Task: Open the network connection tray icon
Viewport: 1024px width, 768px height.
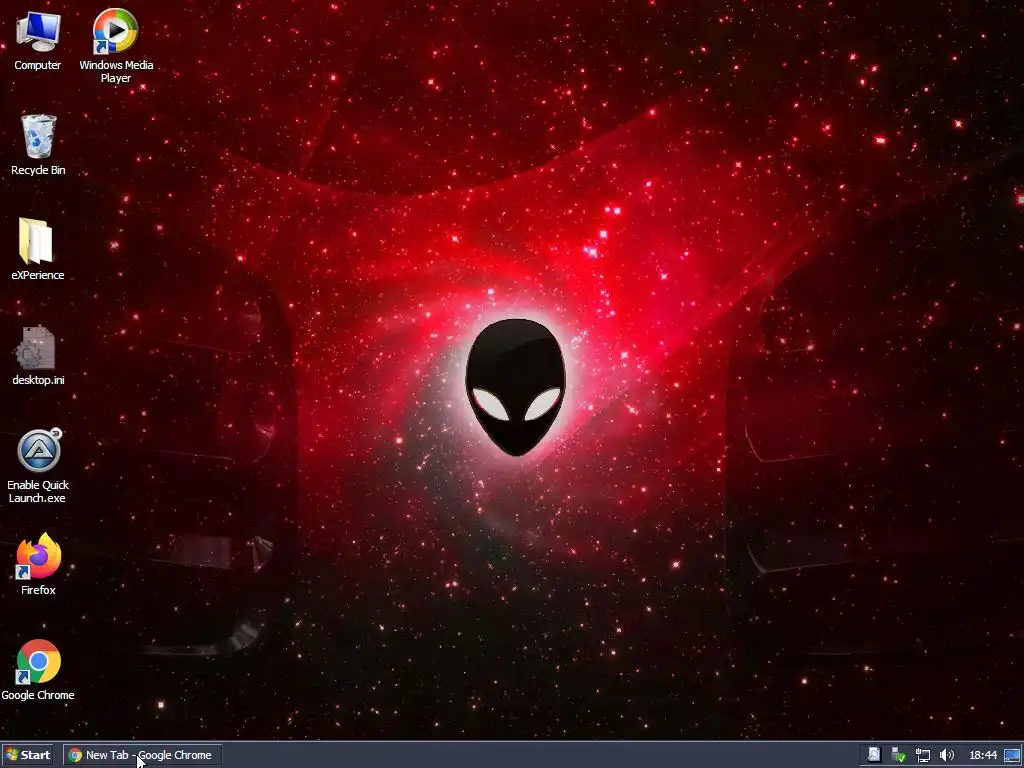Action: [923, 755]
